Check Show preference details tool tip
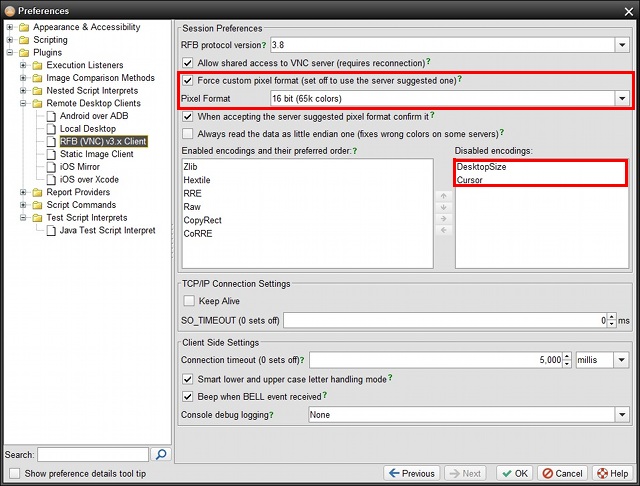The width and height of the screenshot is (640, 486). [x=14, y=473]
